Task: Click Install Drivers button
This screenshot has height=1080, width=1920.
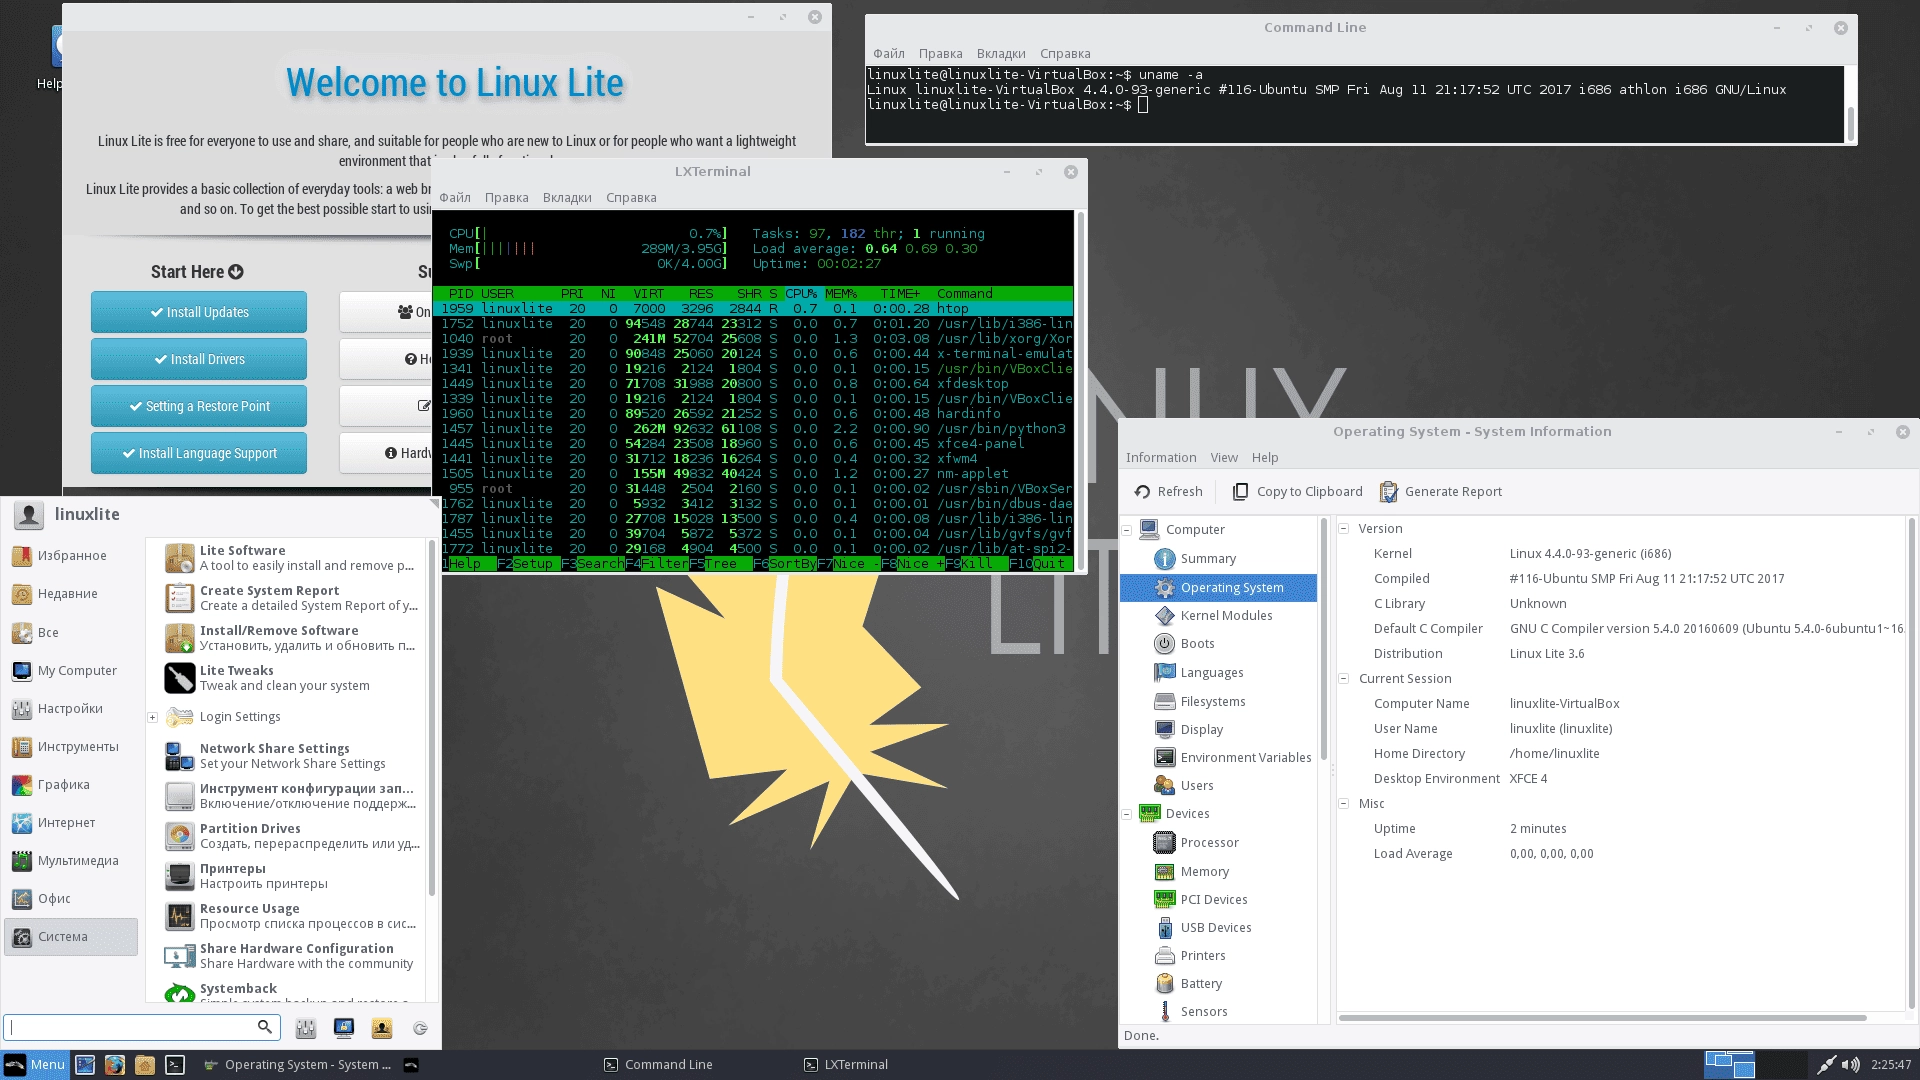Action: (199, 360)
